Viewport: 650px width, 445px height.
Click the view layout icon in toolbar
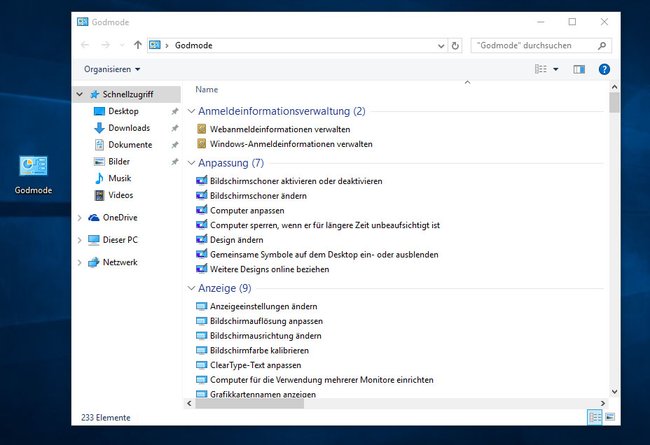541,69
